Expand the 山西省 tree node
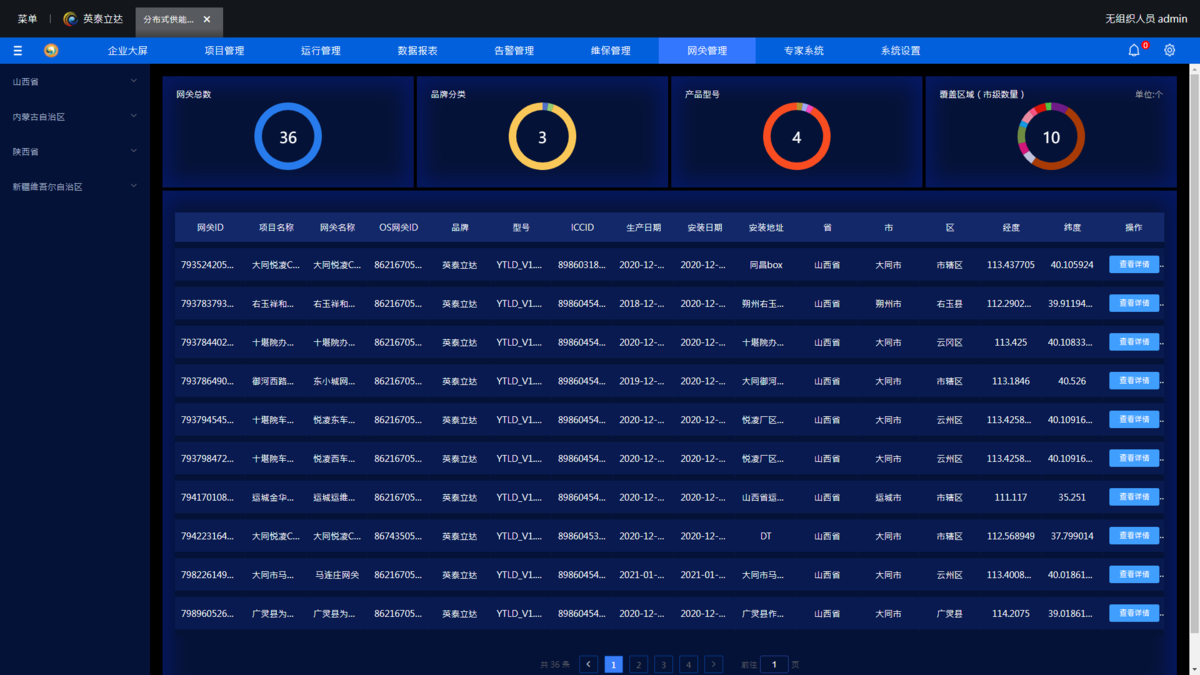The image size is (1200, 675). tap(134, 81)
